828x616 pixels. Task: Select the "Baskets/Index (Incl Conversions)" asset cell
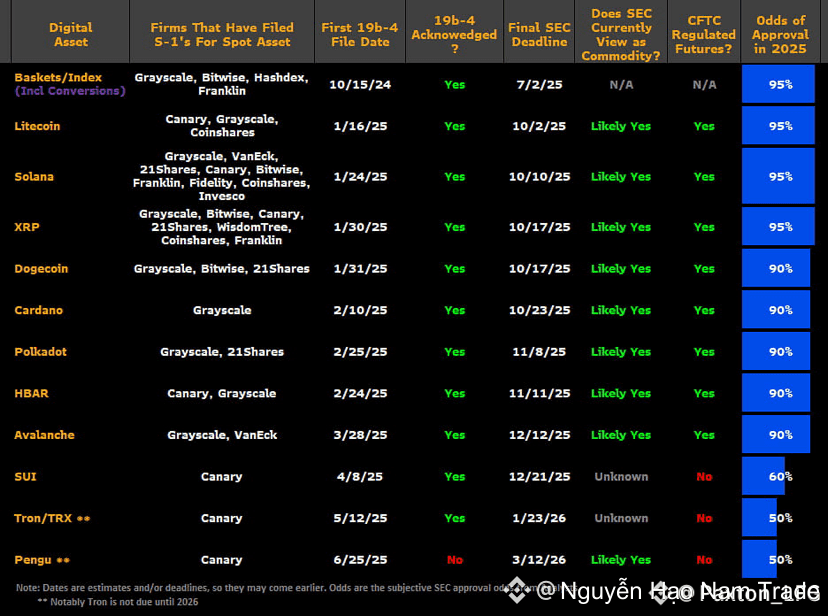[x=70, y=84]
